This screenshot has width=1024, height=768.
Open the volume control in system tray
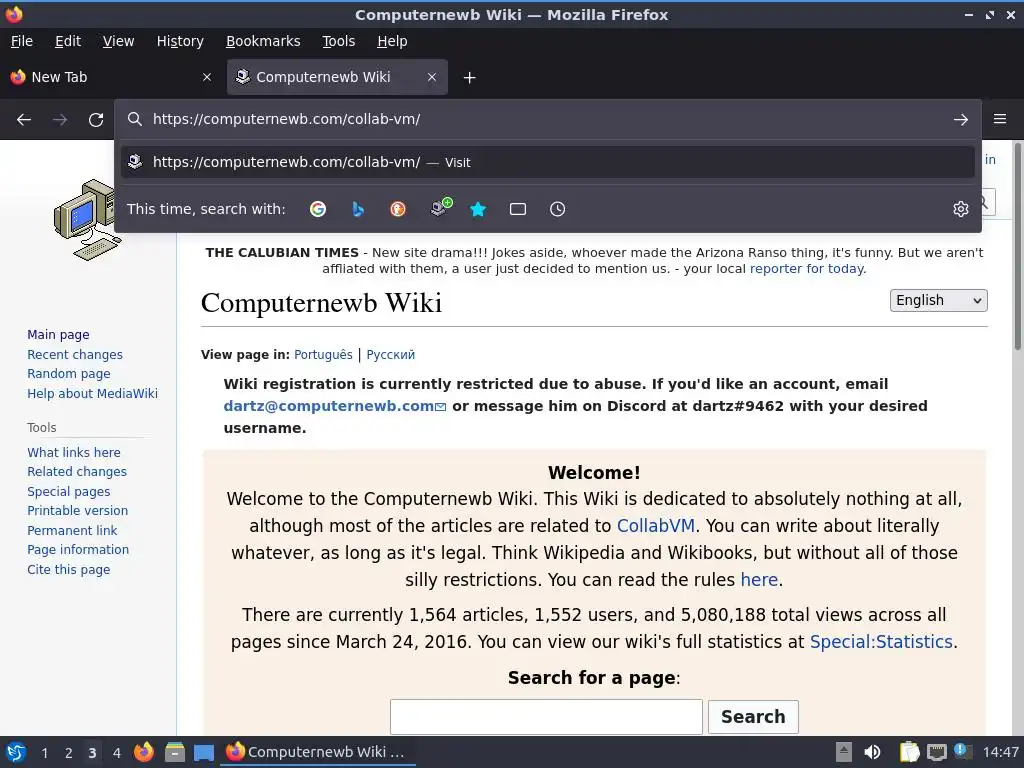tap(872, 752)
